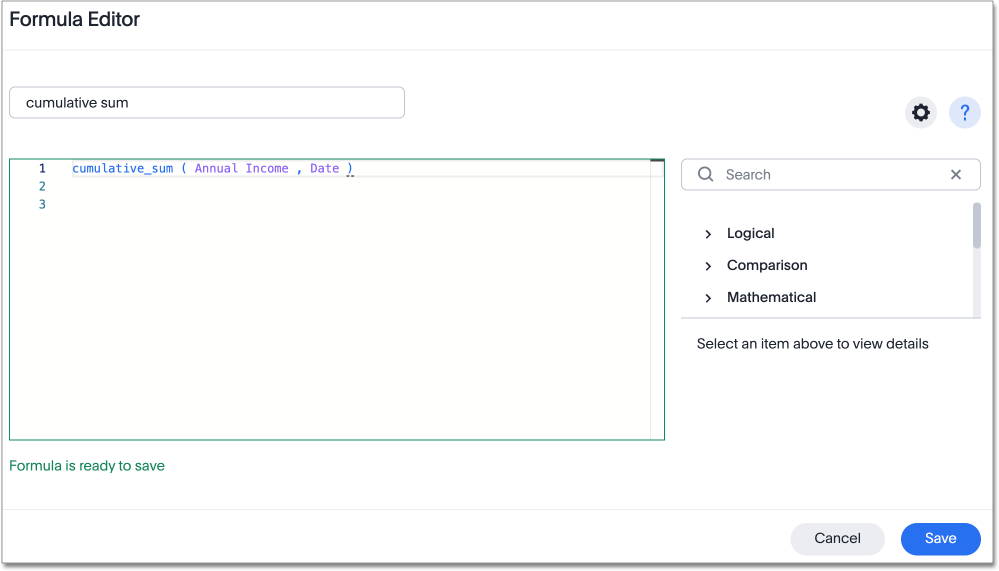Open the formula settings gear icon

tap(921, 113)
